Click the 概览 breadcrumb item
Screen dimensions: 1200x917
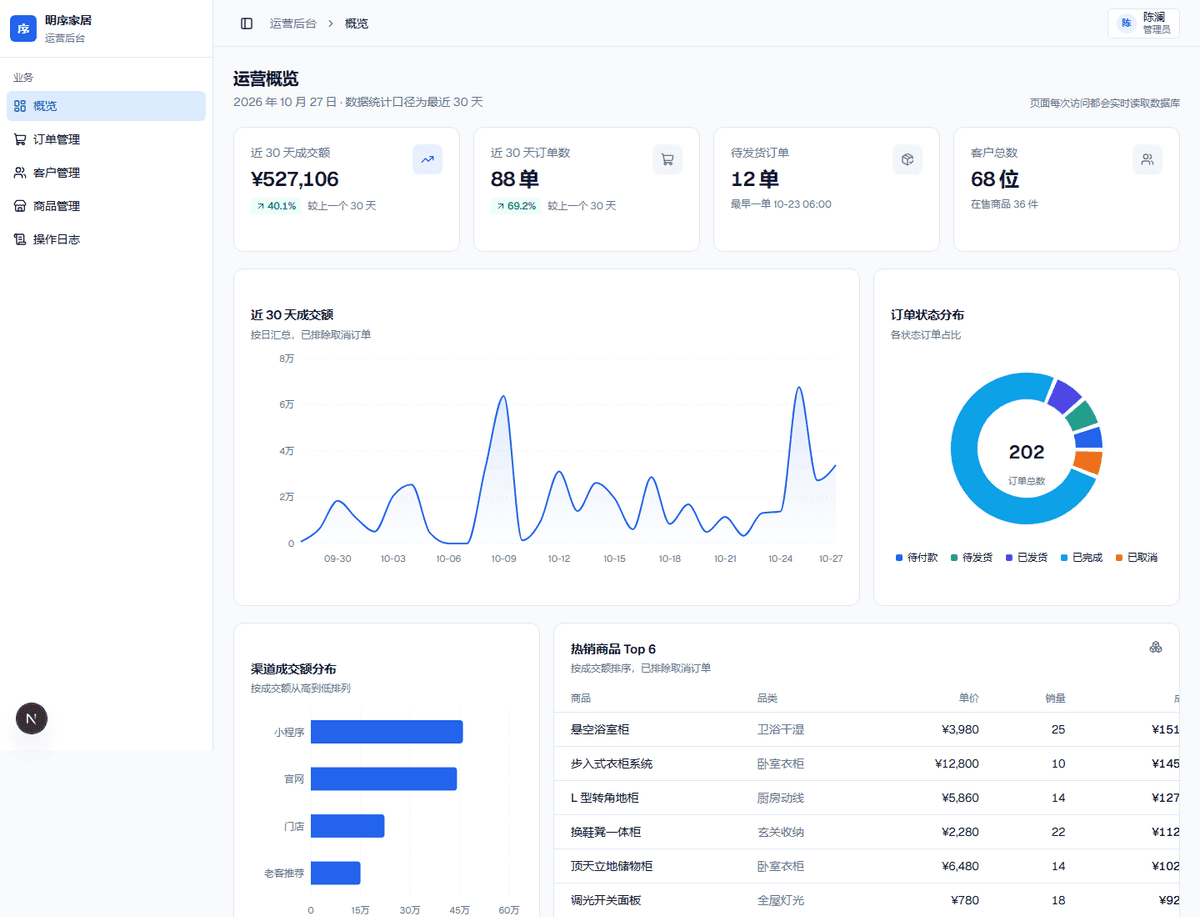pos(356,23)
